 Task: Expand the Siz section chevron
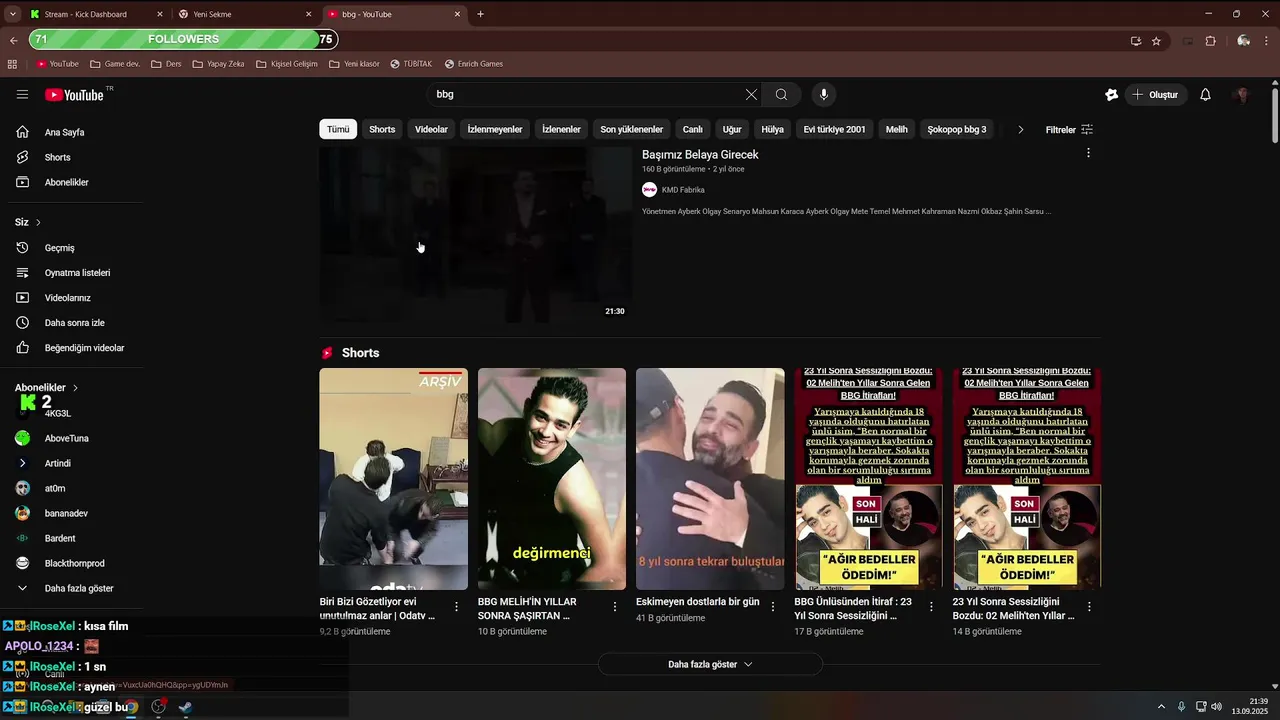click(x=38, y=222)
